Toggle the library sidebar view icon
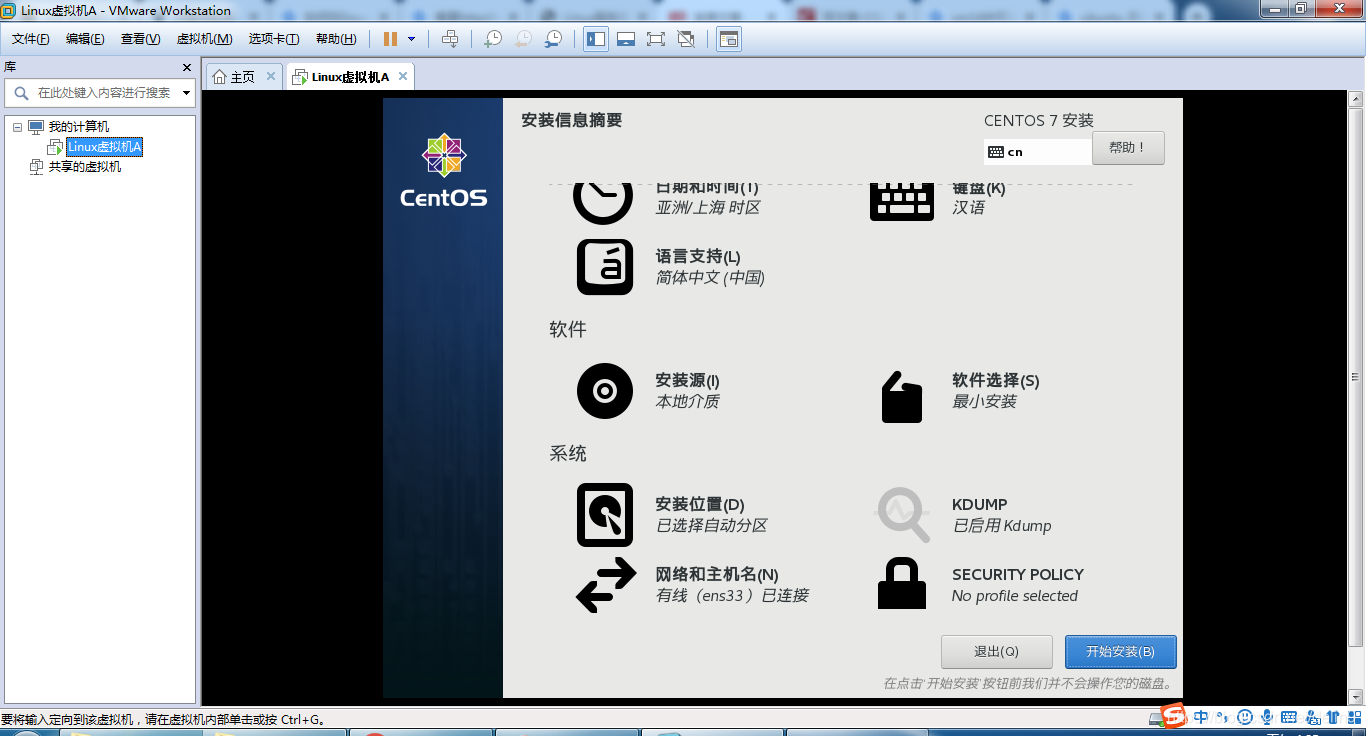The height and width of the screenshot is (736, 1366). pos(596,39)
